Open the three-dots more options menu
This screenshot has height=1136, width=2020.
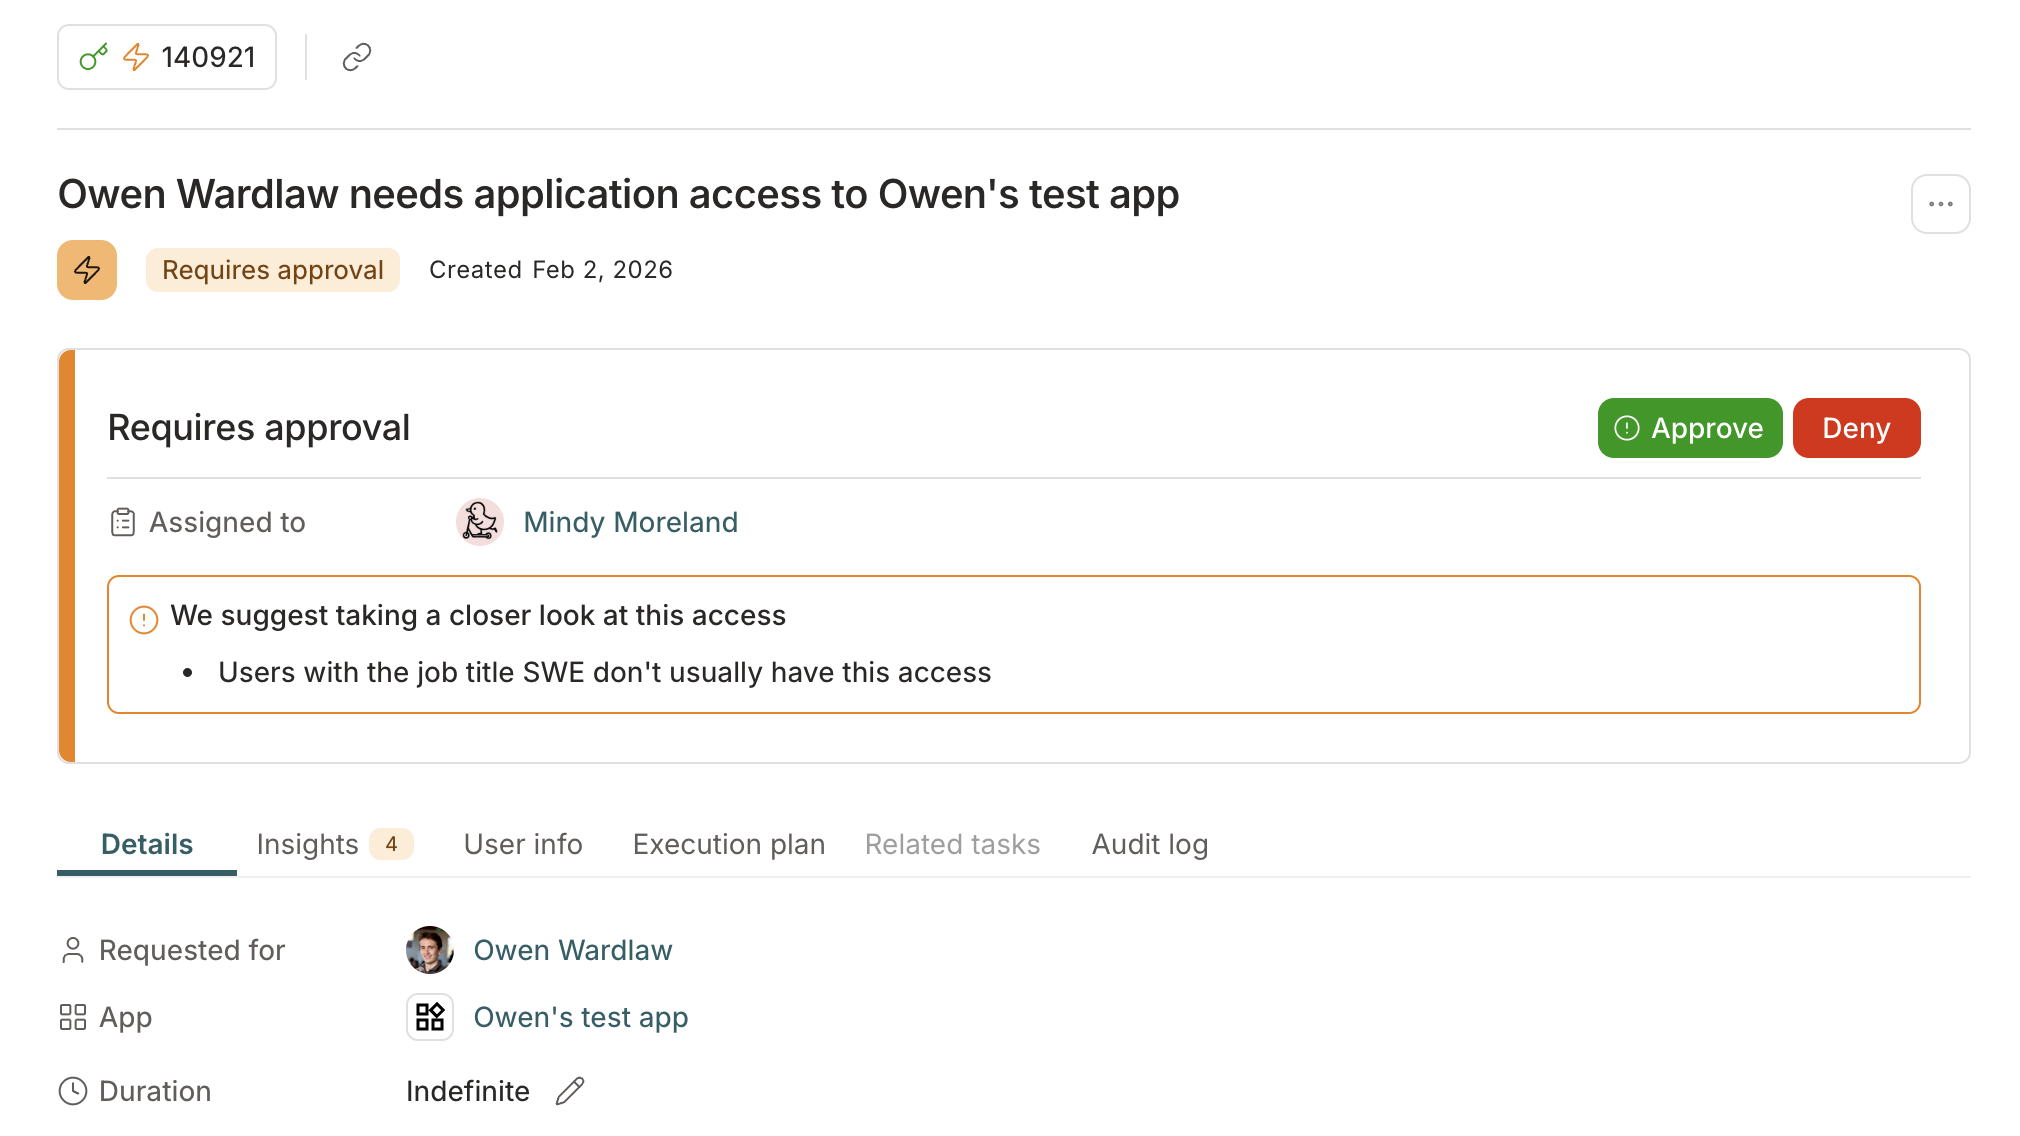1940,204
